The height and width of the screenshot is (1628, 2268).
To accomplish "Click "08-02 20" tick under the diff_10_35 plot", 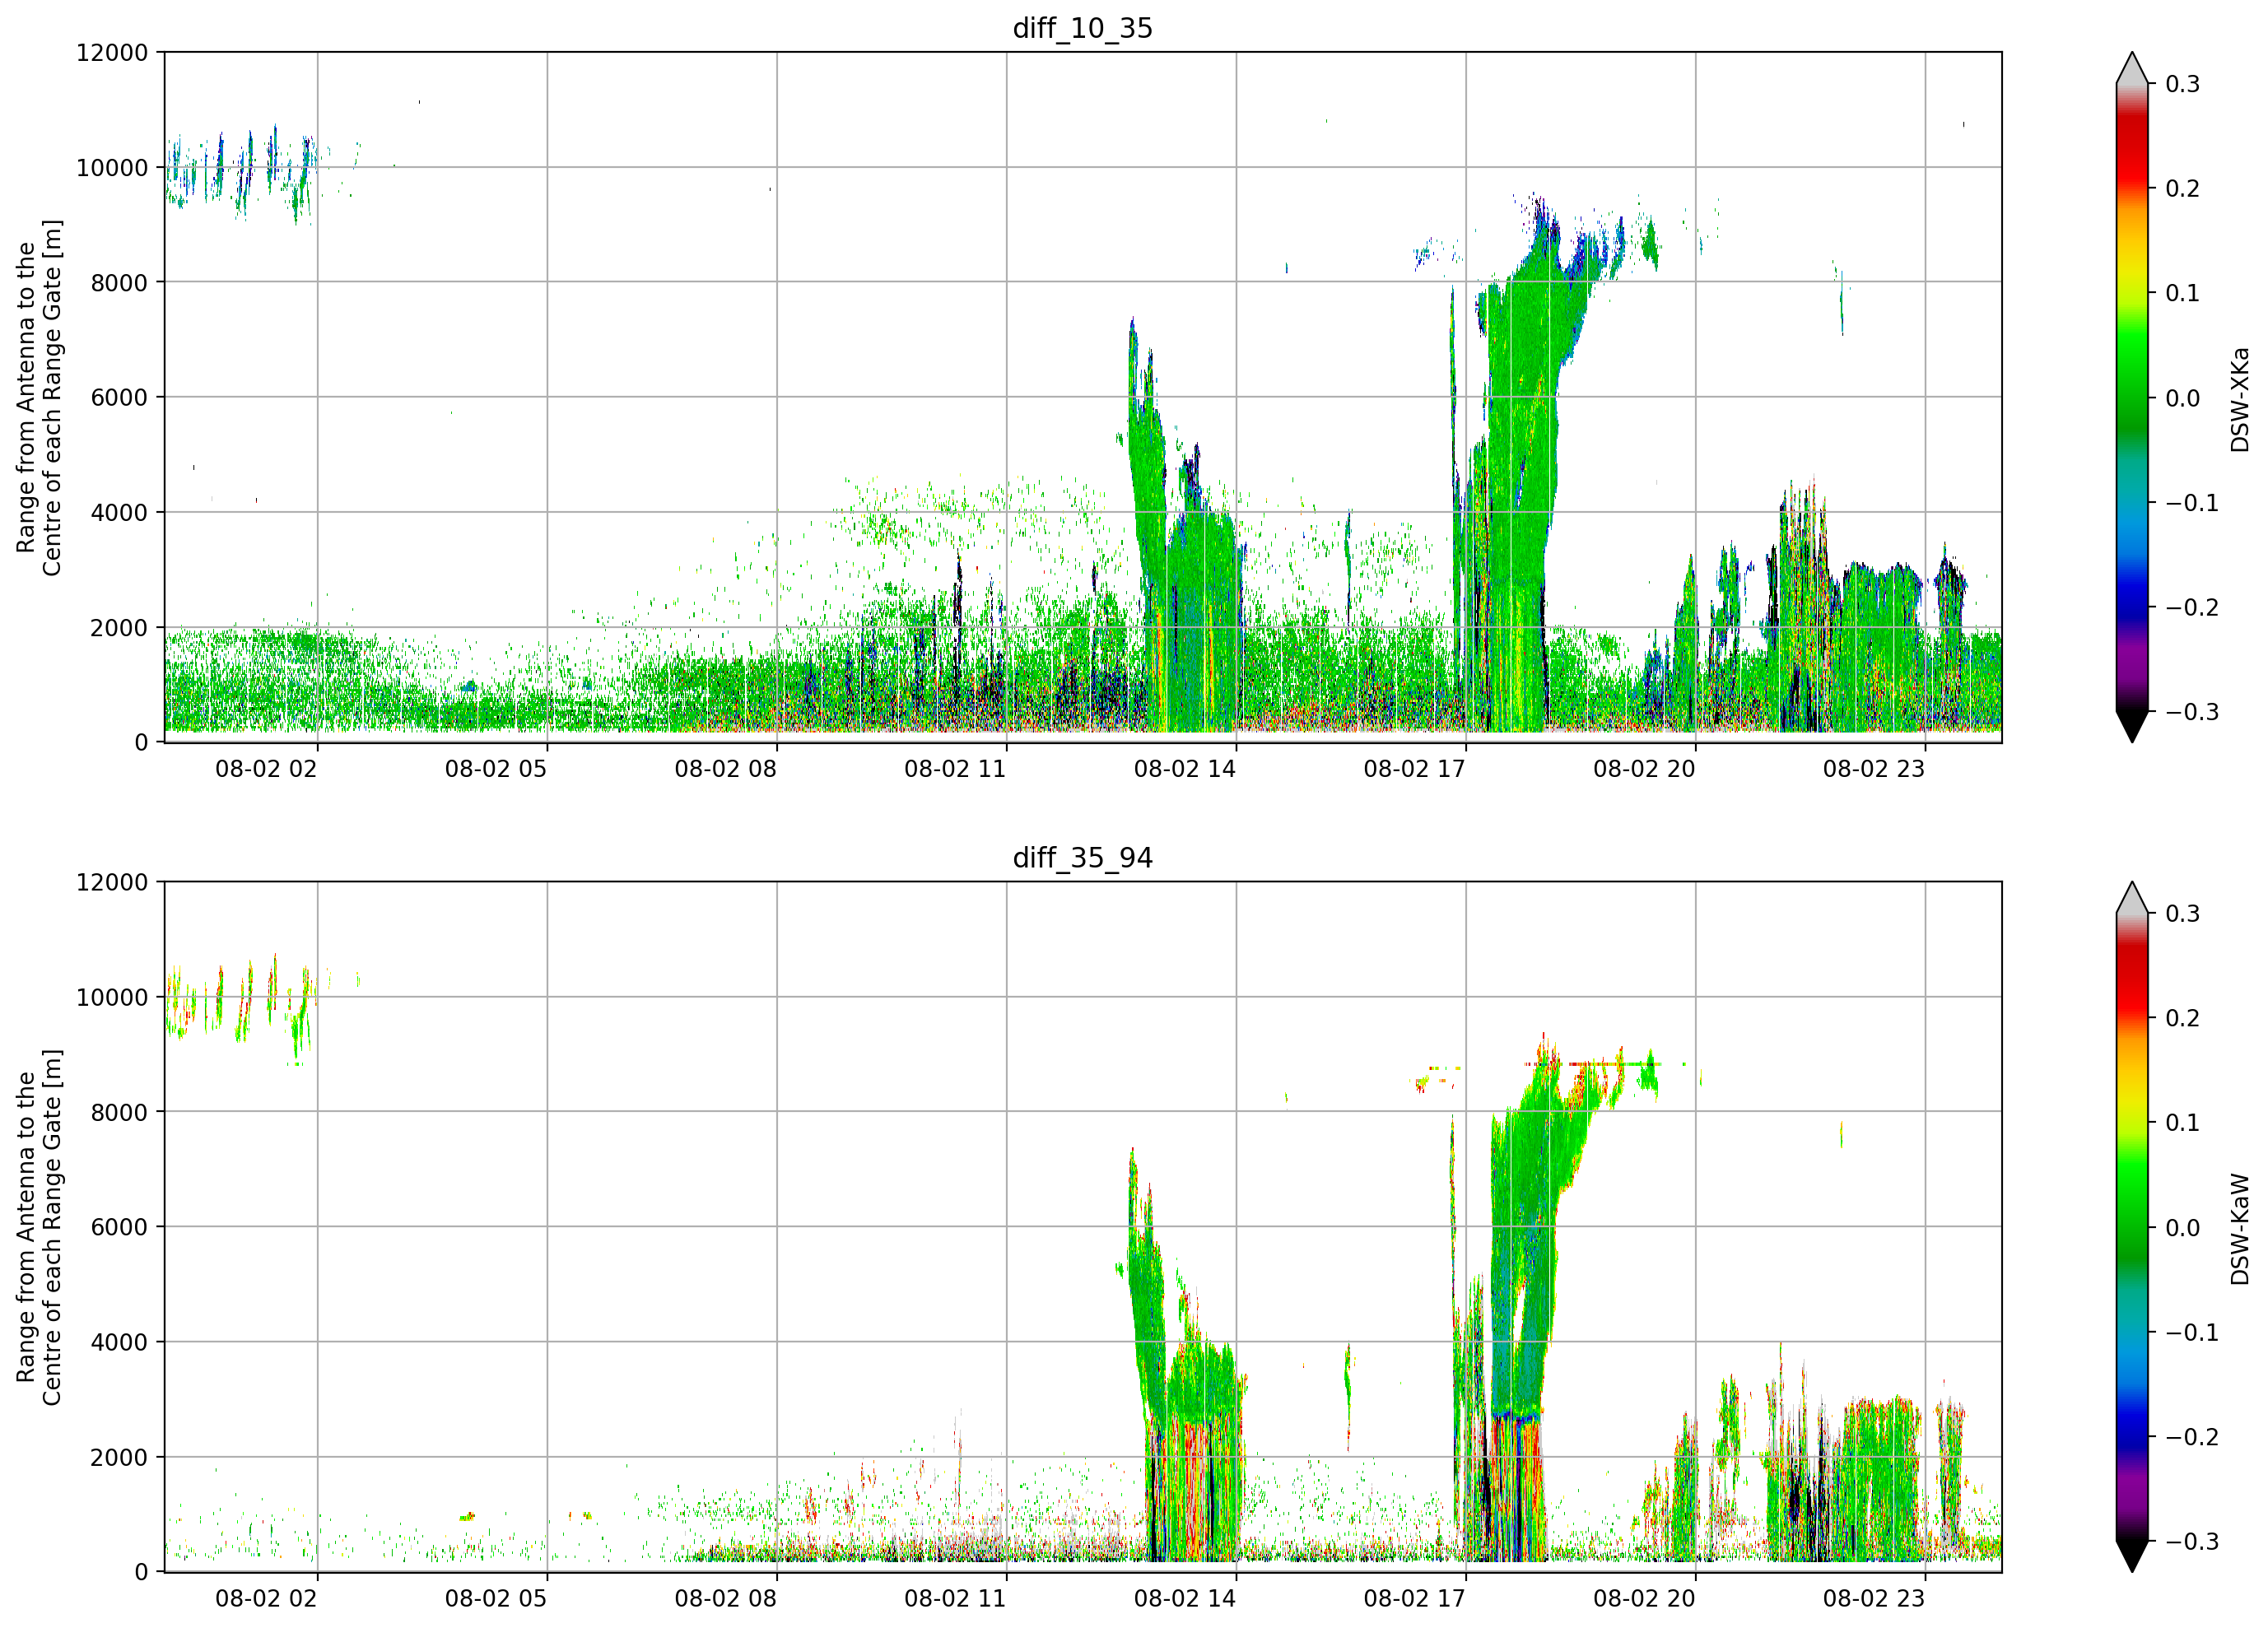I will click(1644, 769).
